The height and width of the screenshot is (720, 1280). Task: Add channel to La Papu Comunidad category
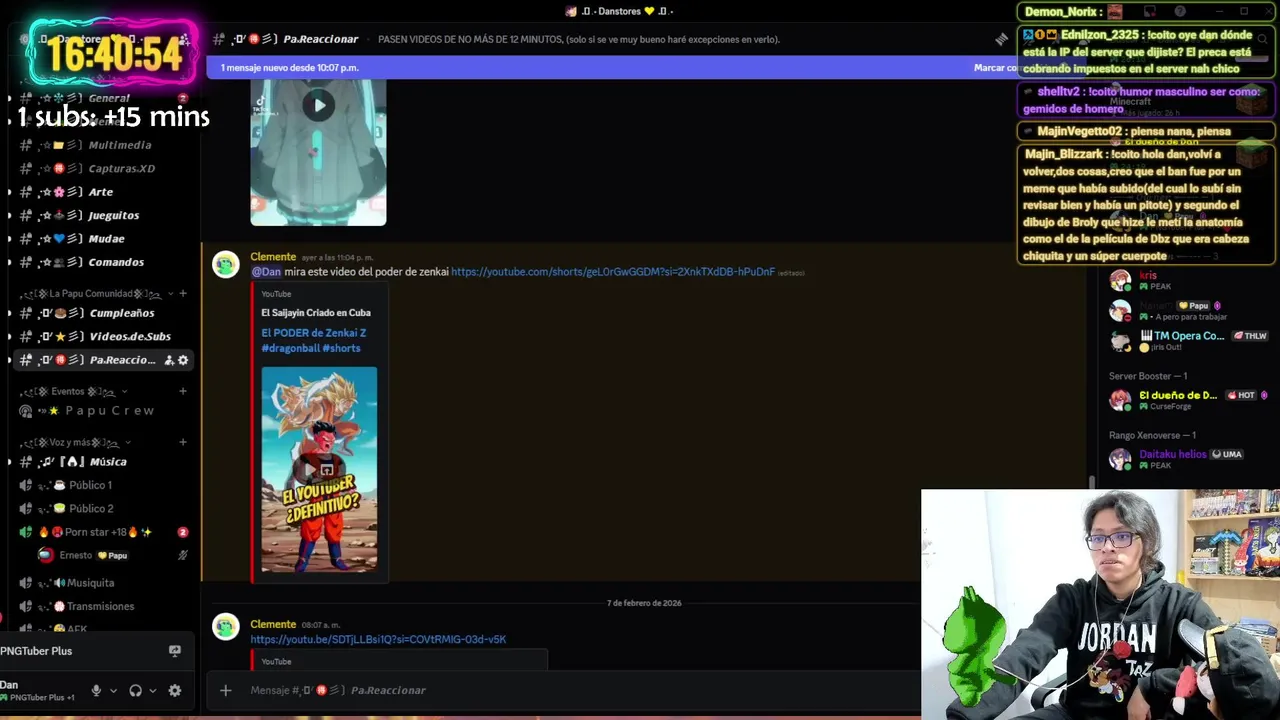(183, 294)
